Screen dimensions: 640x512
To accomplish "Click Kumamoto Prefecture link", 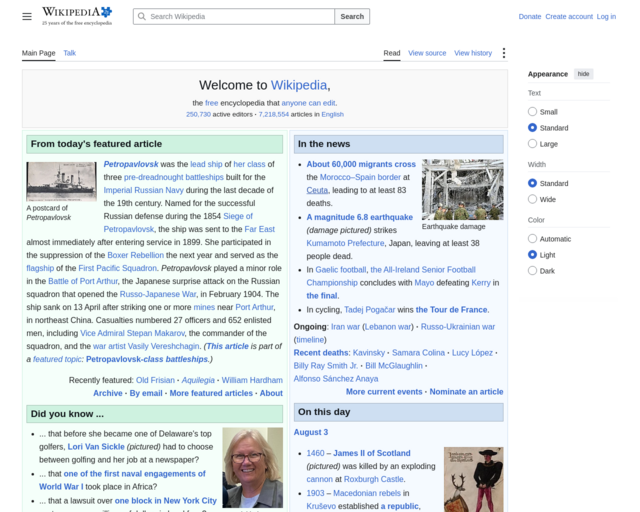I will point(345,243).
